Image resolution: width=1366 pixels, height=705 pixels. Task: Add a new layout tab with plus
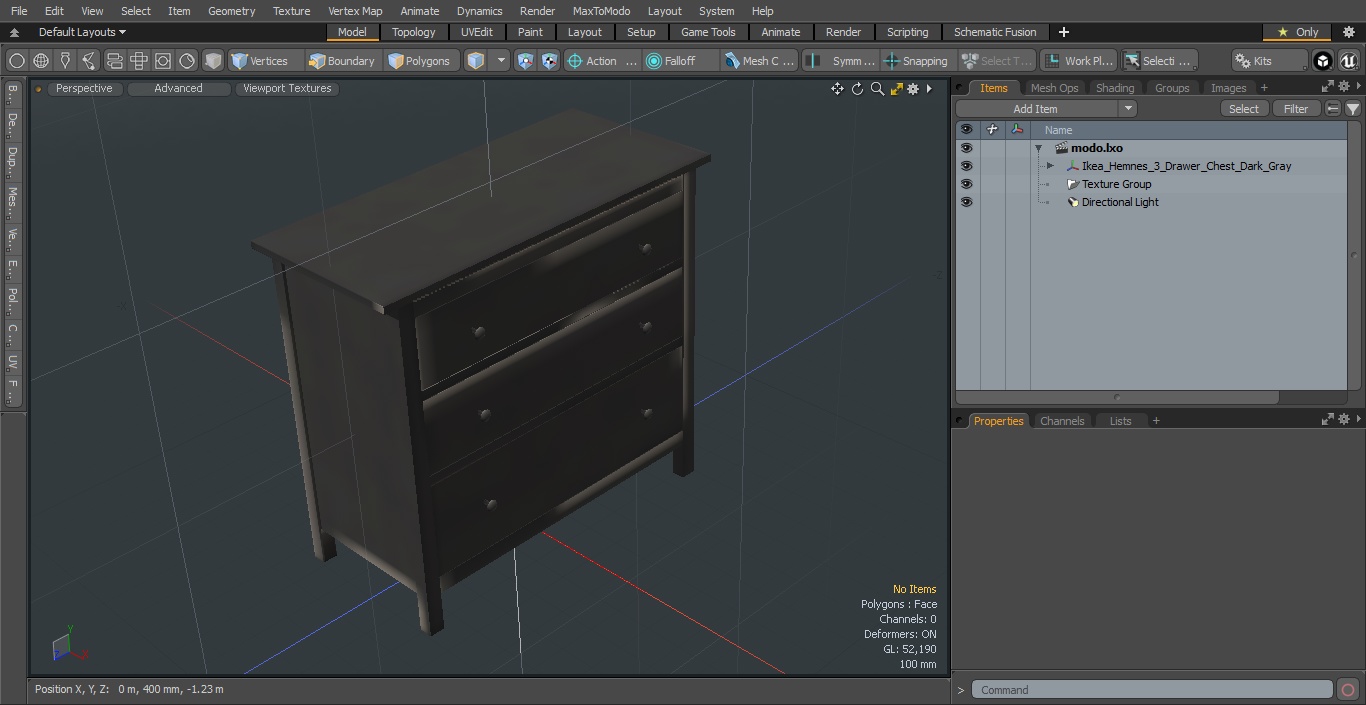coord(1063,32)
